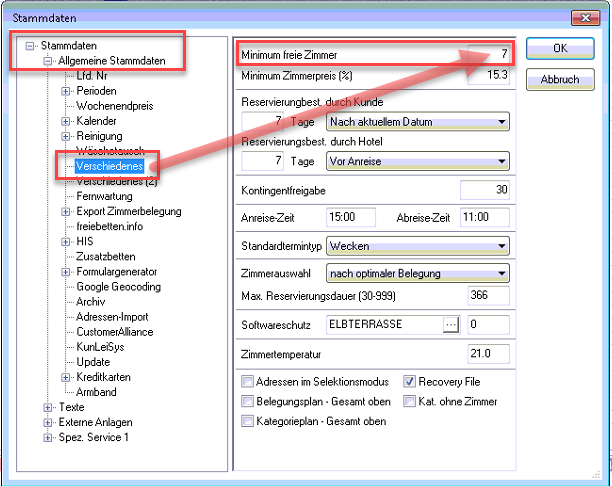Select Formulargenerator label in tree
612x486 pixels.
point(117,272)
